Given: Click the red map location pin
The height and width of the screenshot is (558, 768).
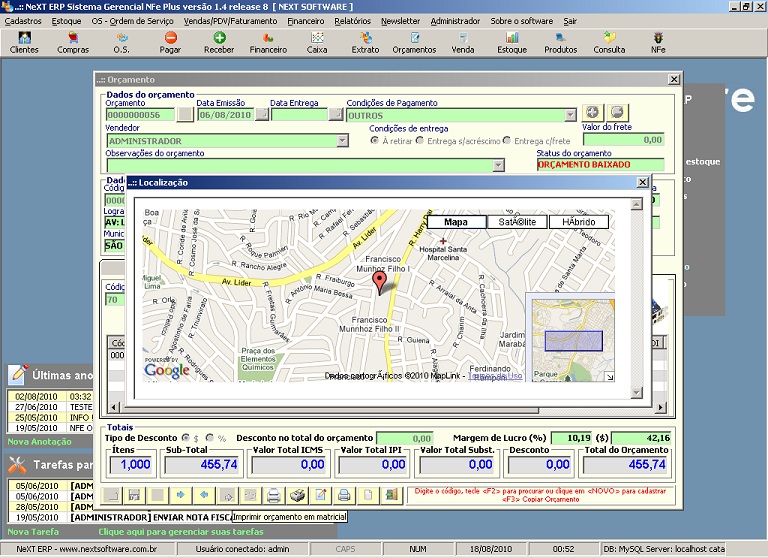Looking at the screenshot, I should tap(379, 283).
